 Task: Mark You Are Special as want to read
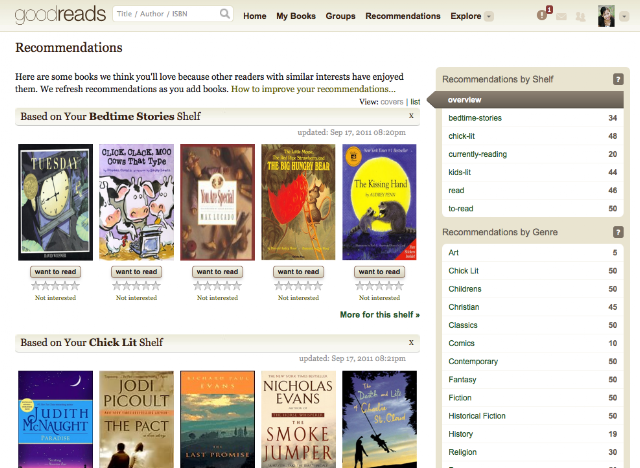click(217, 272)
